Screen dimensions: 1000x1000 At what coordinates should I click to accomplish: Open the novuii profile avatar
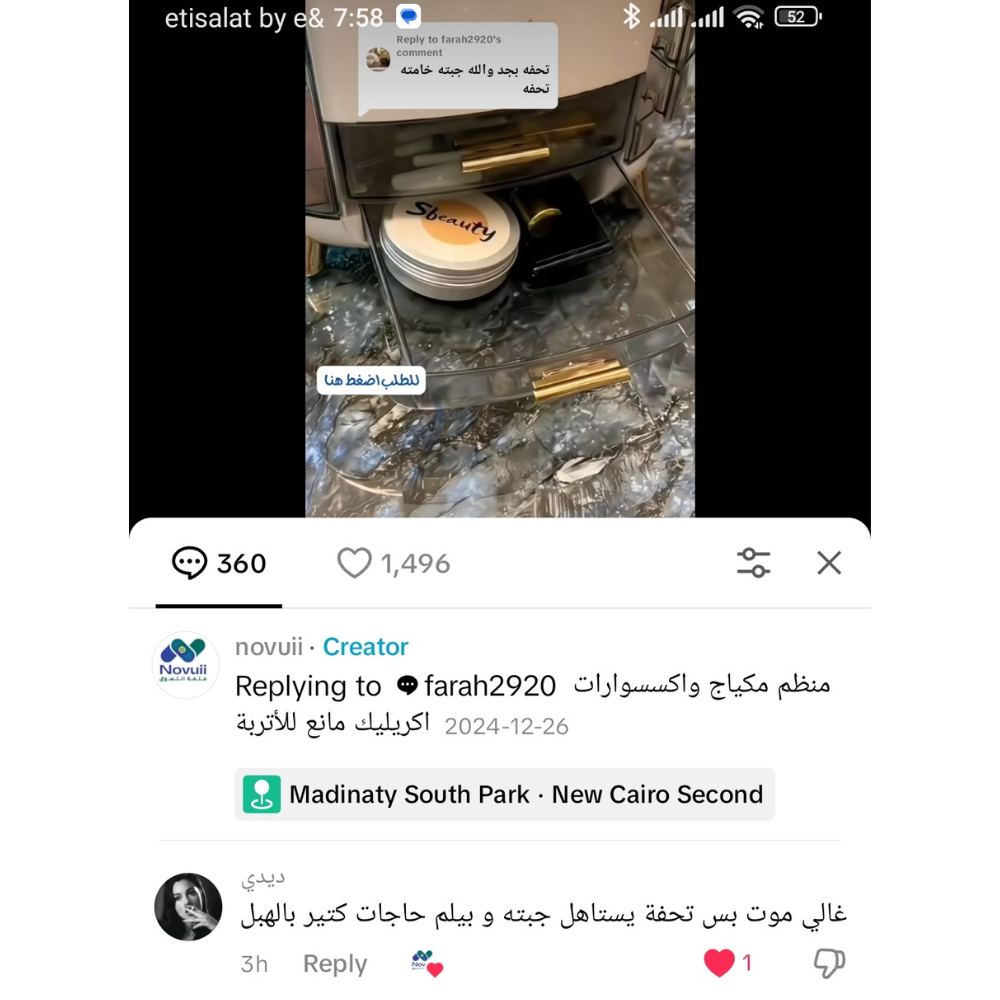coord(186,665)
